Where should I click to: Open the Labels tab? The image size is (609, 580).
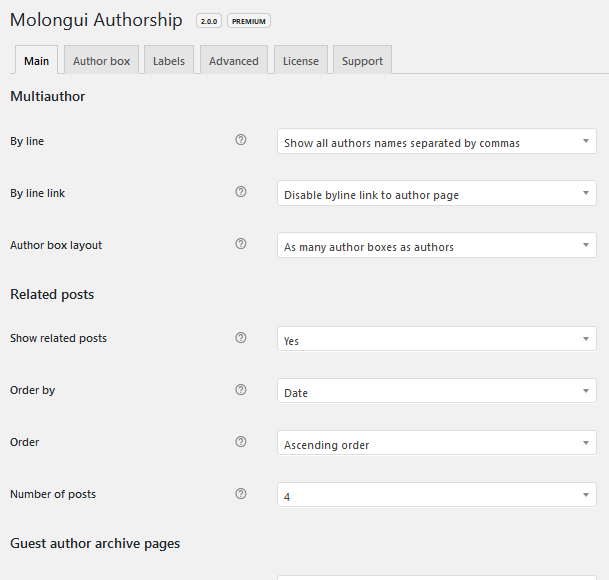coord(168,61)
